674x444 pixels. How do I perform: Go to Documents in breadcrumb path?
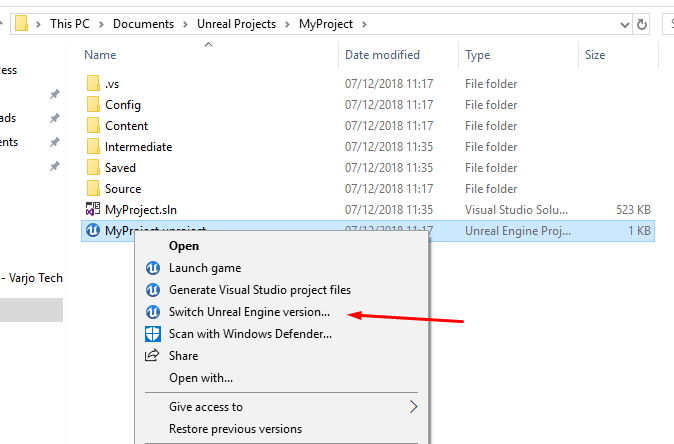[x=143, y=24]
